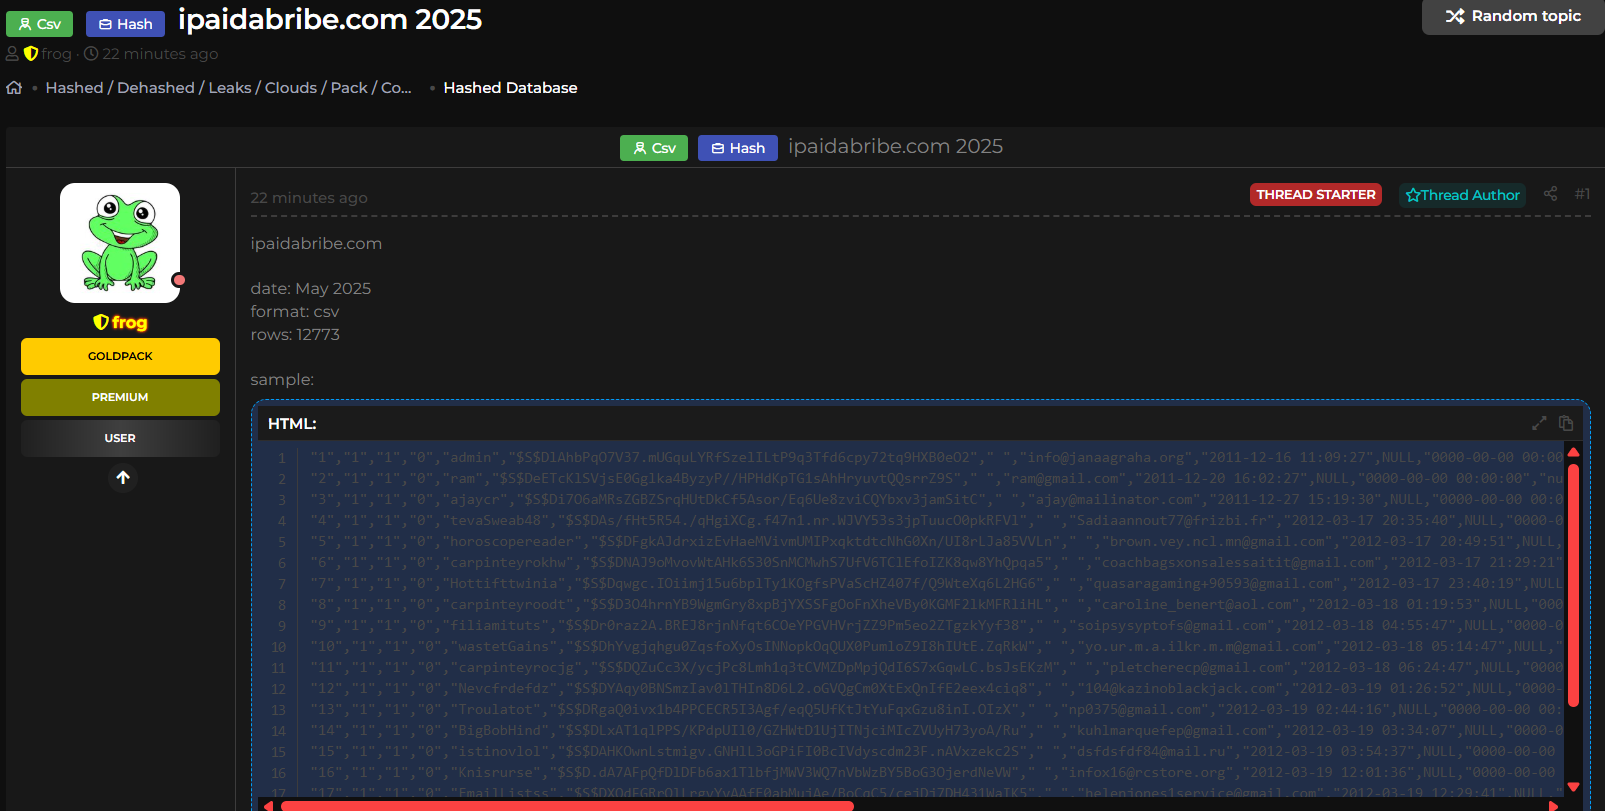This screenshot has height=811, width=1605.
Task: Select the green Csv tag at top
Action: click(40, 24)
